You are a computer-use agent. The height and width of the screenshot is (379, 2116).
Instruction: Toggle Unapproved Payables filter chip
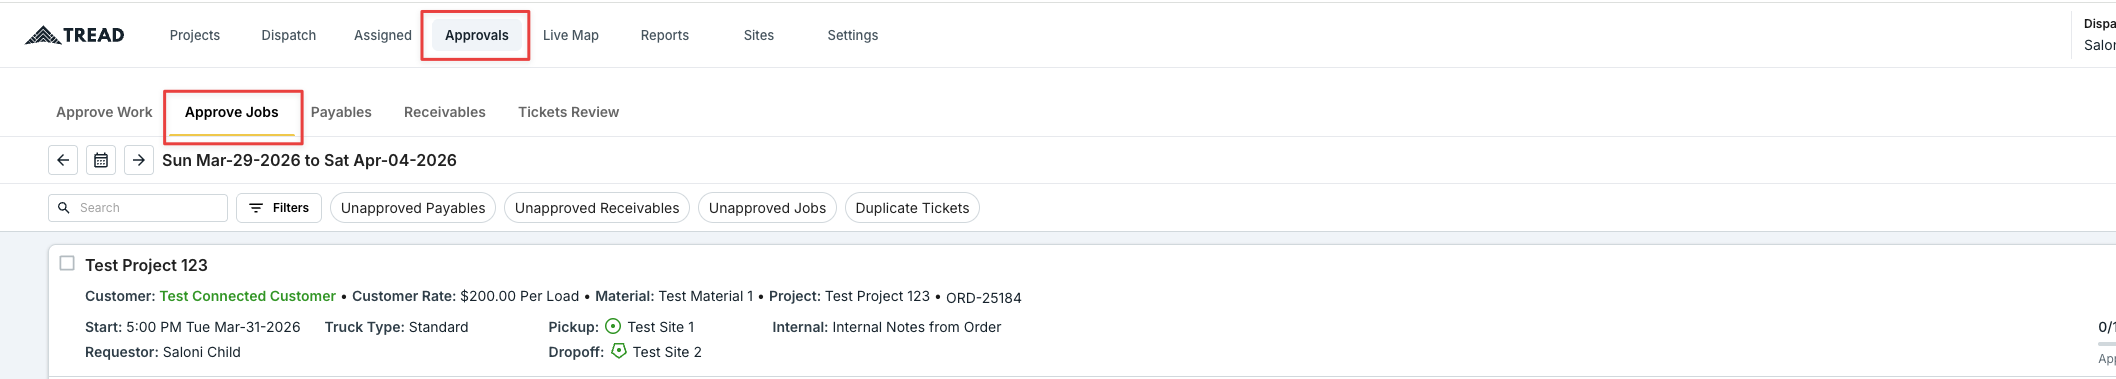(413, 208)
